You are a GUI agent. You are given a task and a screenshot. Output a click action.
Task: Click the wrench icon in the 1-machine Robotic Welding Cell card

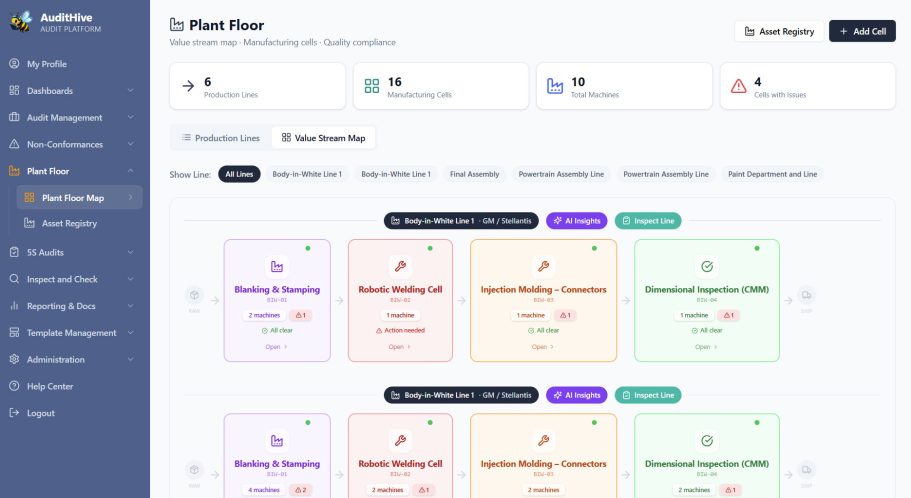click(400, 267)
